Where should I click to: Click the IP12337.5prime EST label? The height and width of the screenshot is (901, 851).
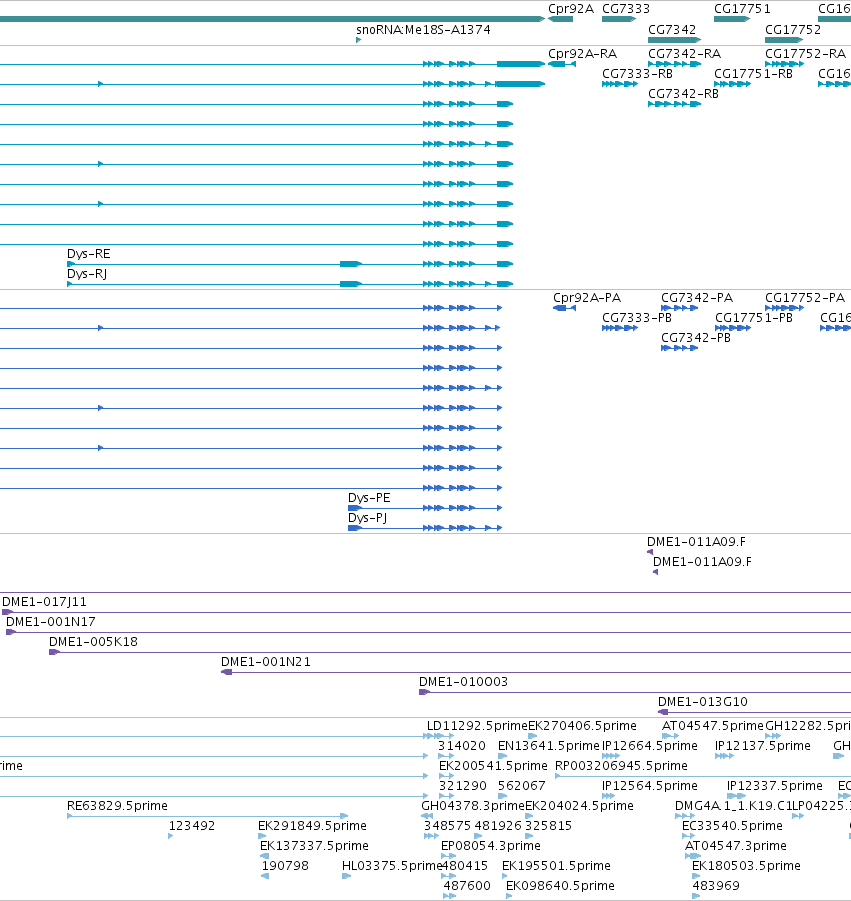(x=775, y=786)
